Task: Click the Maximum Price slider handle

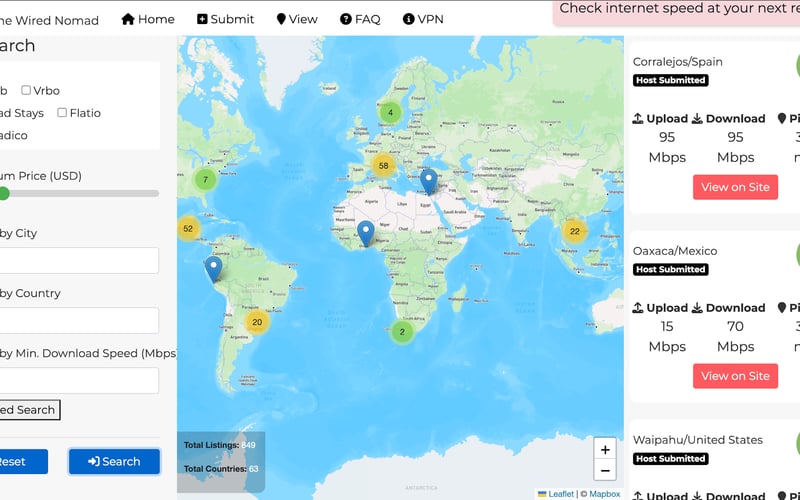Action: point(4,193)
